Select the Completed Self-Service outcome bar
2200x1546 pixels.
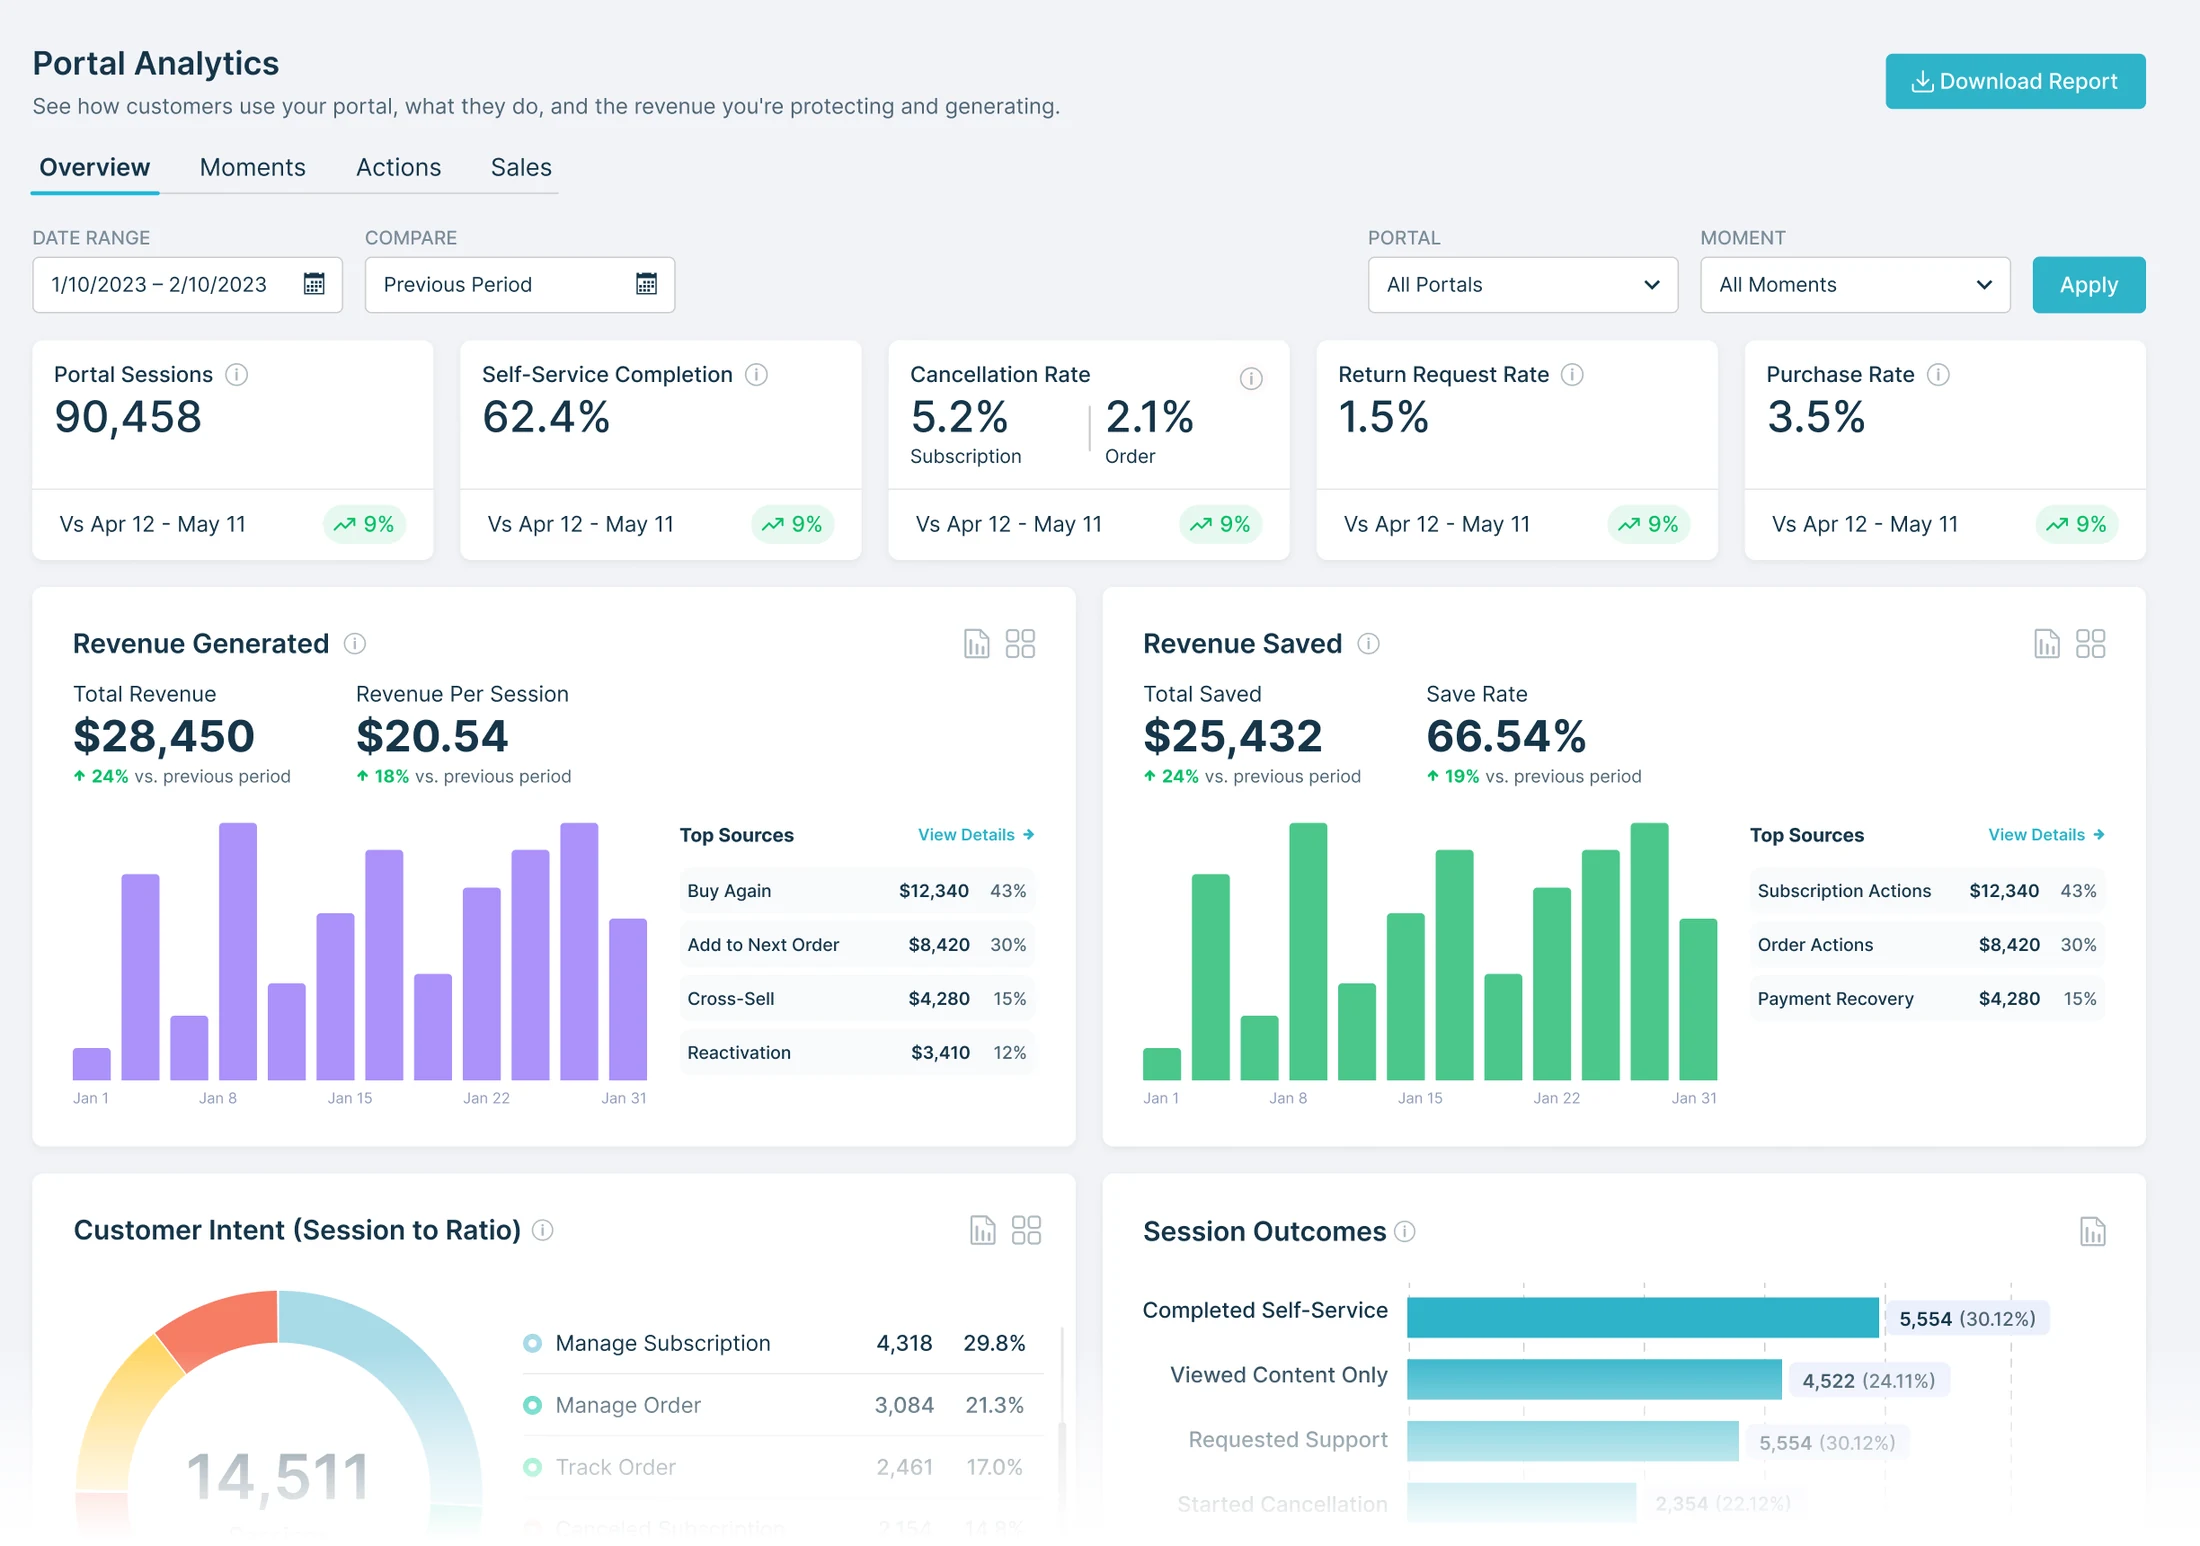[x=1642, y=1317]
